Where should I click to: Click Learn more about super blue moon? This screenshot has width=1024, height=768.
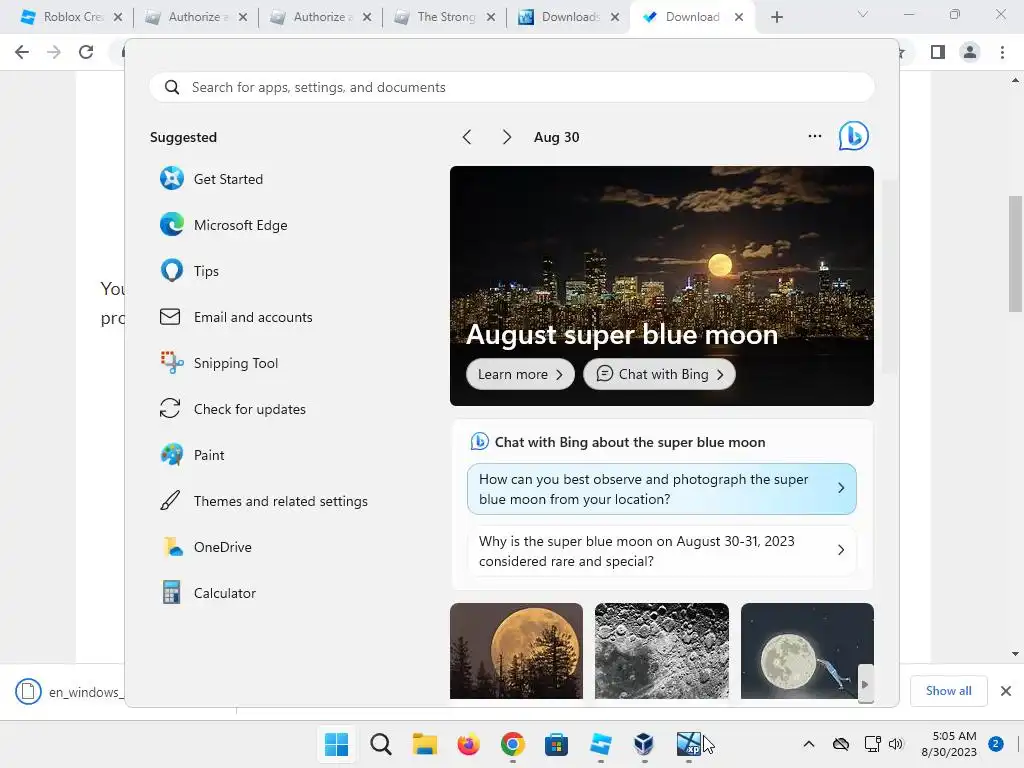coord(520,374)
